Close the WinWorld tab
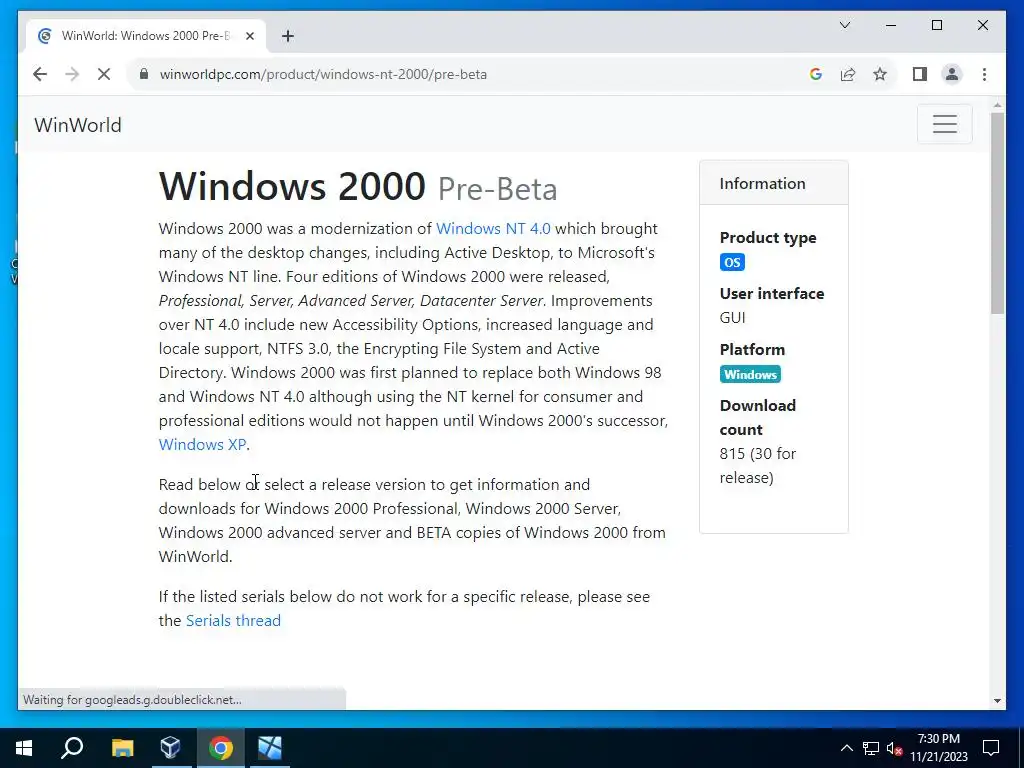The image size is (1024, 768). pos(249,36)
